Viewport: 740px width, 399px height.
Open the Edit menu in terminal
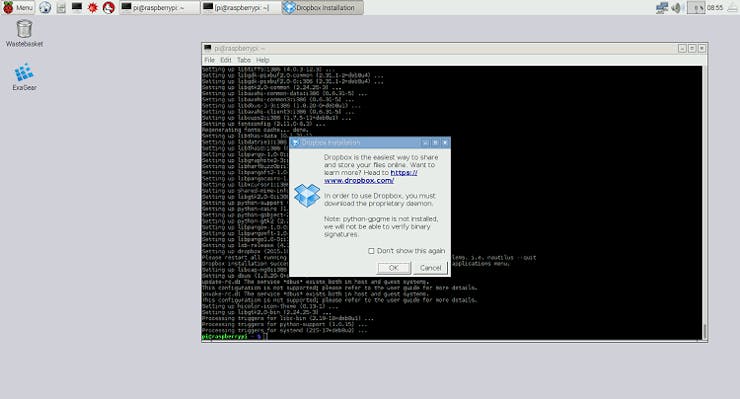coord(226,60)
